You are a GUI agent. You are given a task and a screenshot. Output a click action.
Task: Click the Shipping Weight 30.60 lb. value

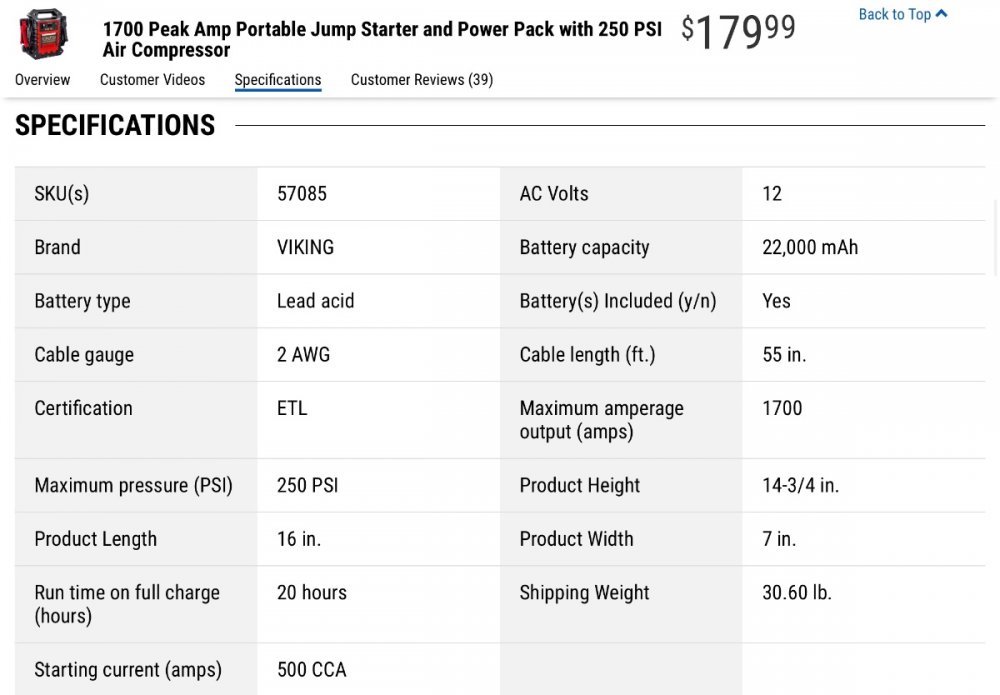[797, 593]
